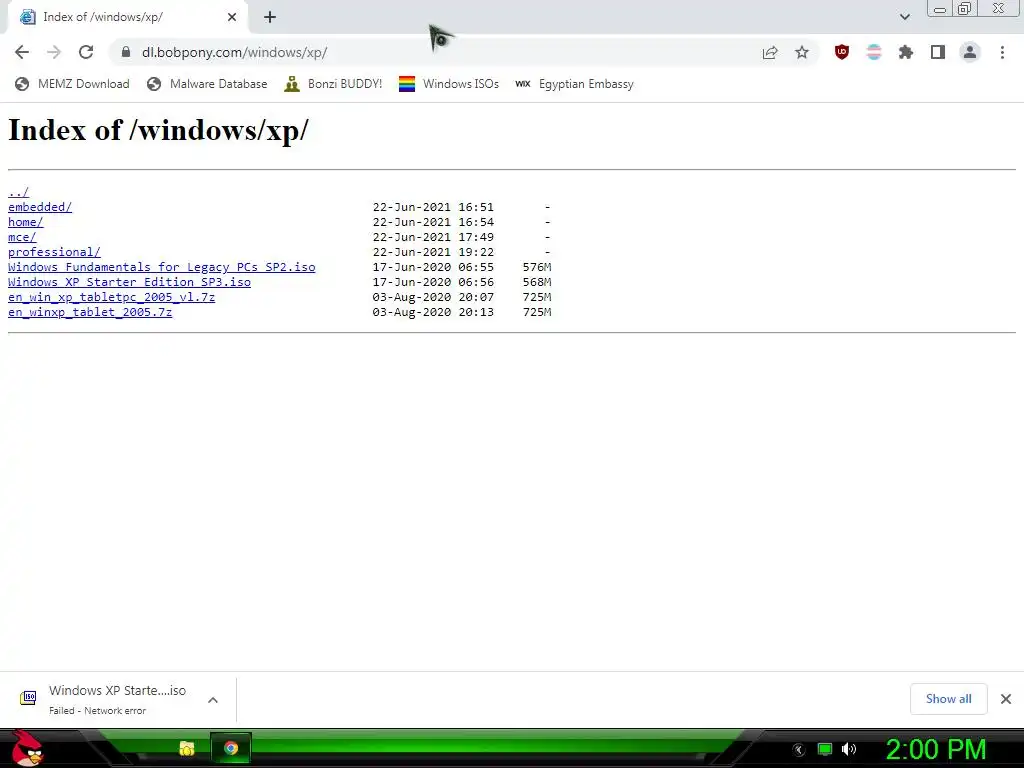1024x768 pixels.
Task: Go back to the previous page
Action: point(22,52)
